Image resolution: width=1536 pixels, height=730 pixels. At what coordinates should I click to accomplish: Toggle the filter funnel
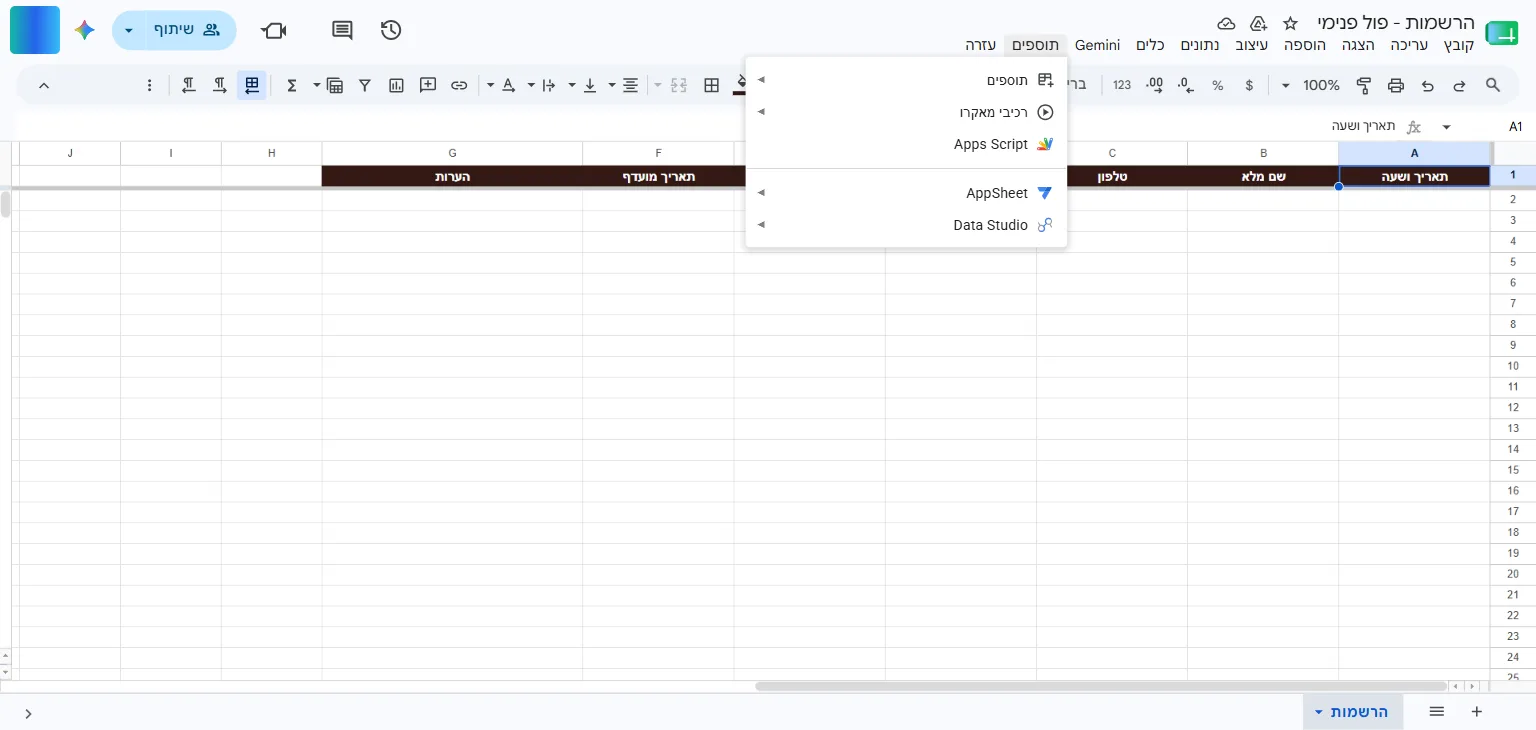tap(365, 85)
